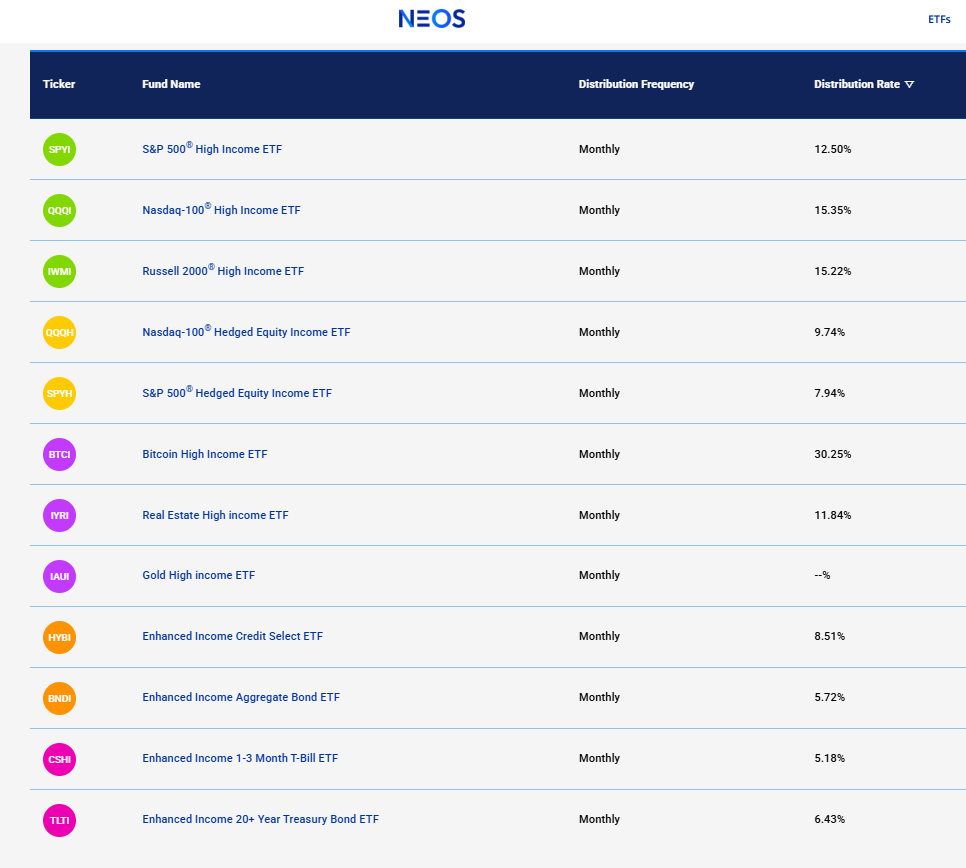Screen dimensions: 966x868
Task: Click the IAUI ticker badge
Action: [59, 576]
